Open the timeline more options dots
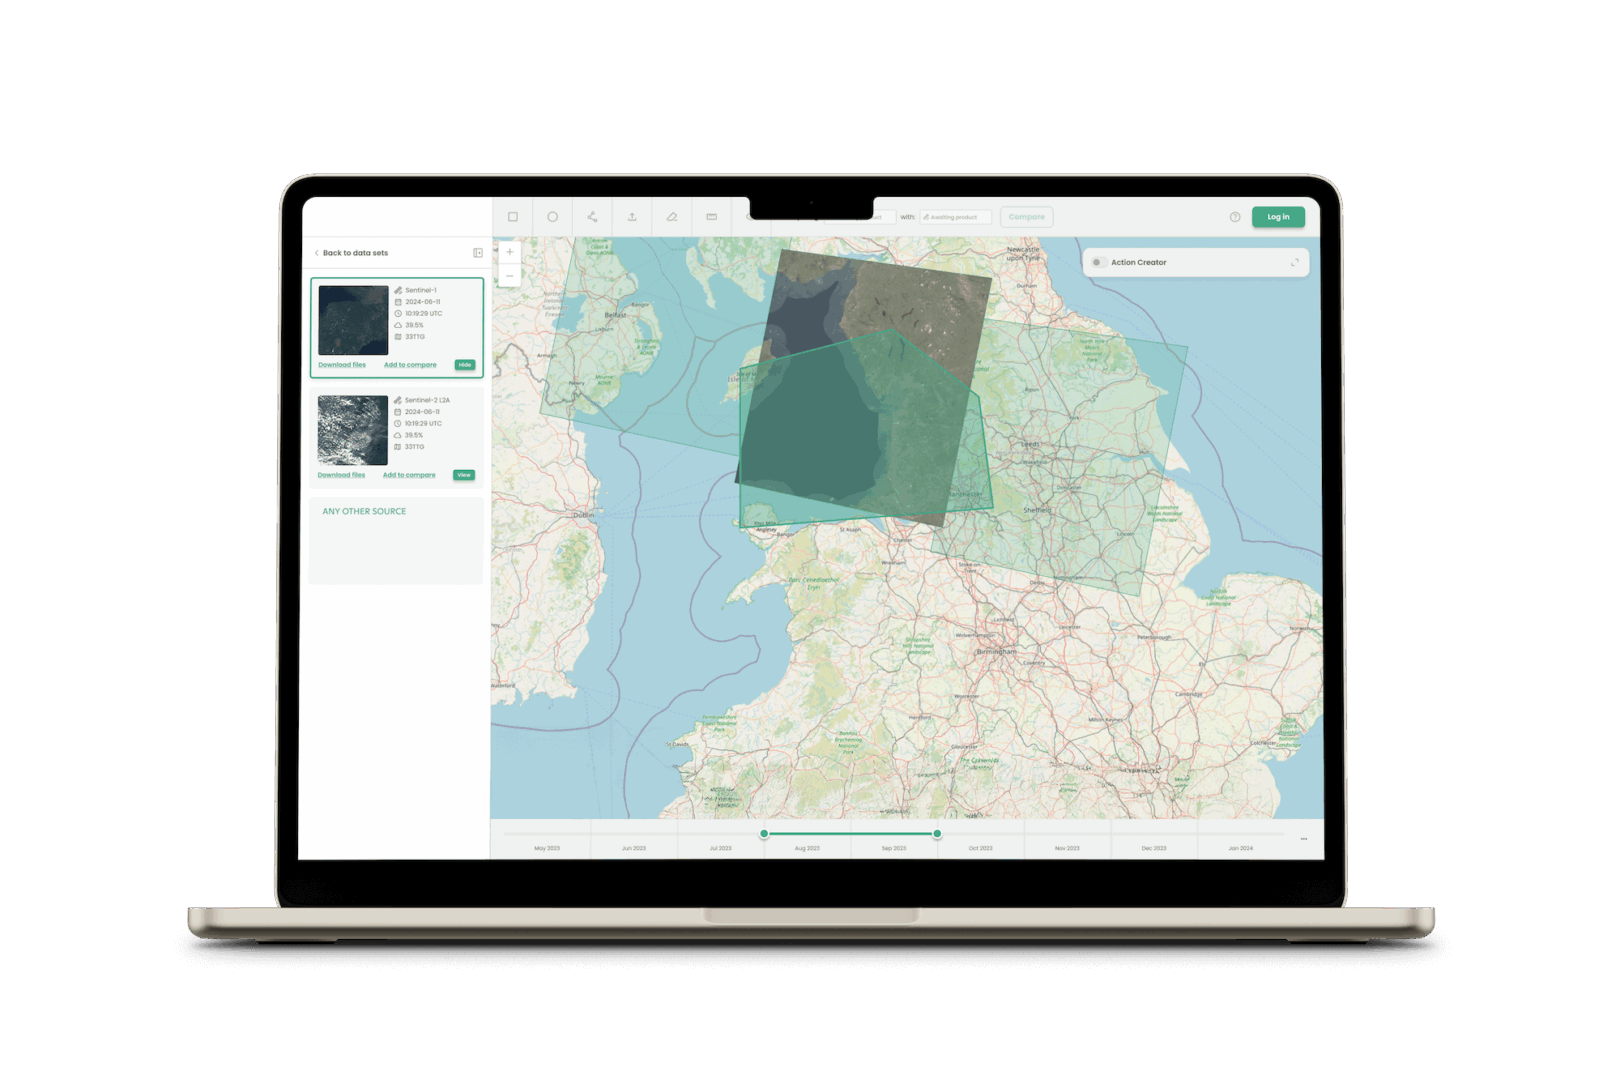Screen dimensions: 1620x1080 [x=1304, y=839]
